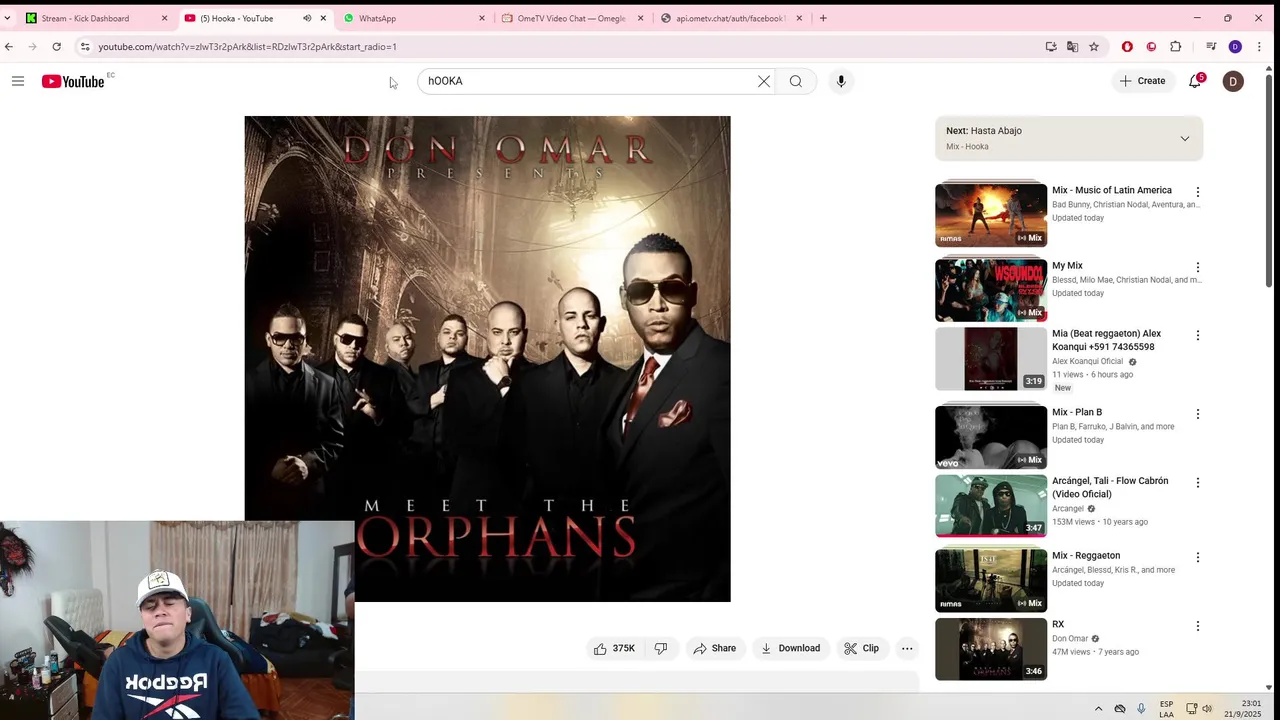This screenshot has width=1280, height=720.
Task: Reload the page in Chrome
Action: tap(57, 46)
